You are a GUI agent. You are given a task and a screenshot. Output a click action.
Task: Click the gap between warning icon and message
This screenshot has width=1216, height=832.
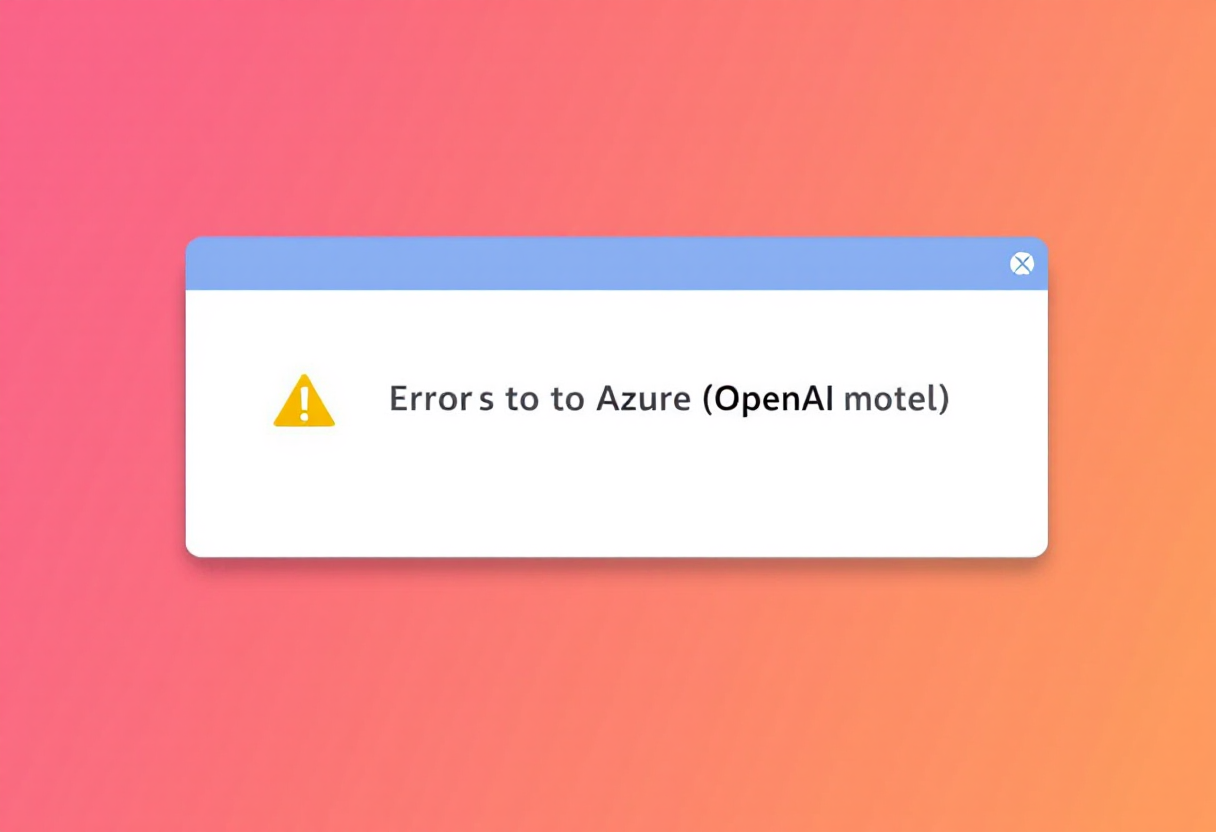[x=362, y=400]
